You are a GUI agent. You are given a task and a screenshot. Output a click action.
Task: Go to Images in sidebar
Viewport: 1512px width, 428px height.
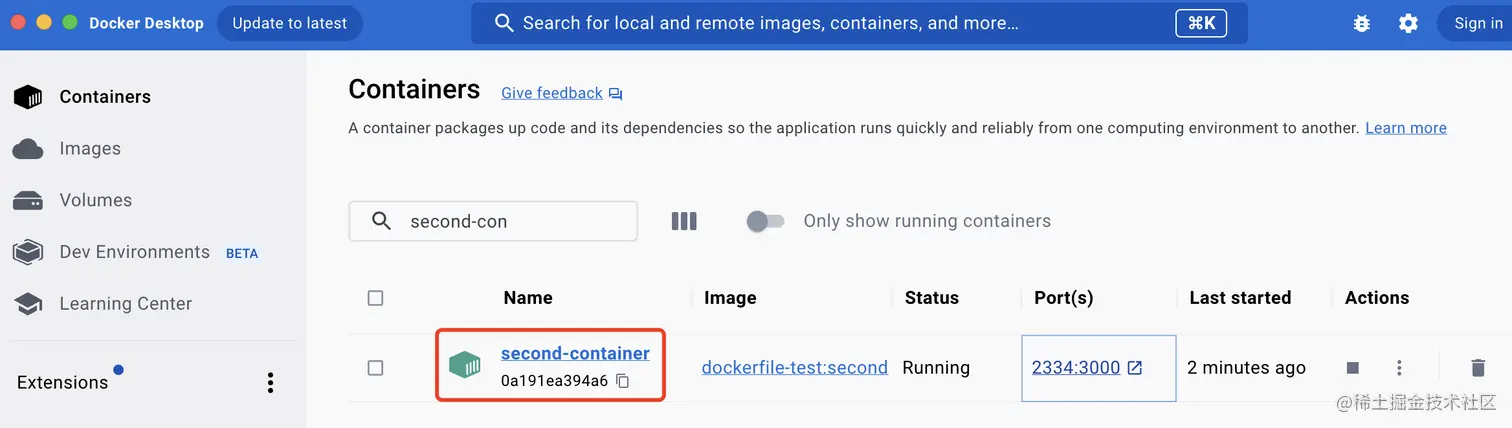pyautogui.click(x=89, y=149)
